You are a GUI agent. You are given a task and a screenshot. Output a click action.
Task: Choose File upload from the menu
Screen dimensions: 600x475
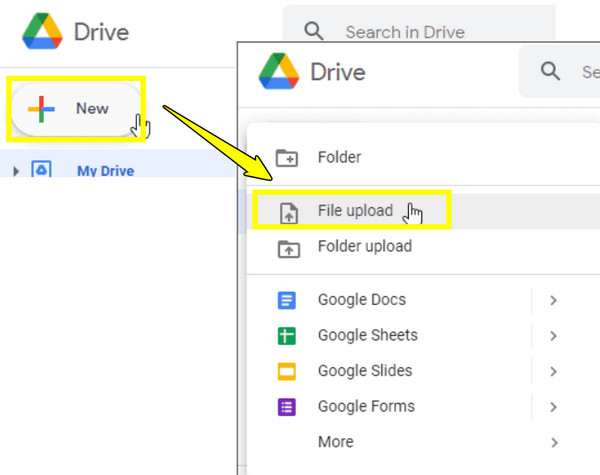point(355,211)
